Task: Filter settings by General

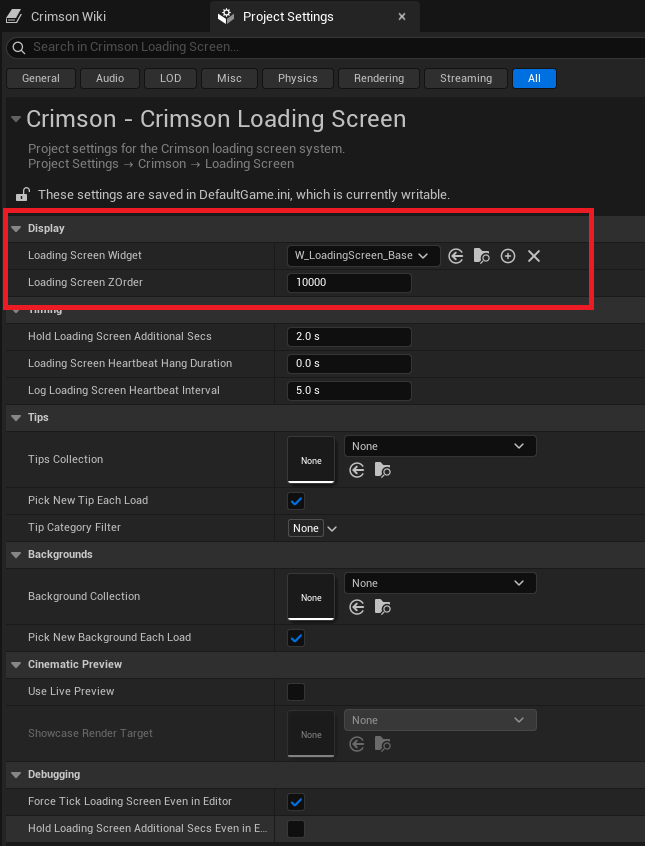Action: click(x=41, y=78)
